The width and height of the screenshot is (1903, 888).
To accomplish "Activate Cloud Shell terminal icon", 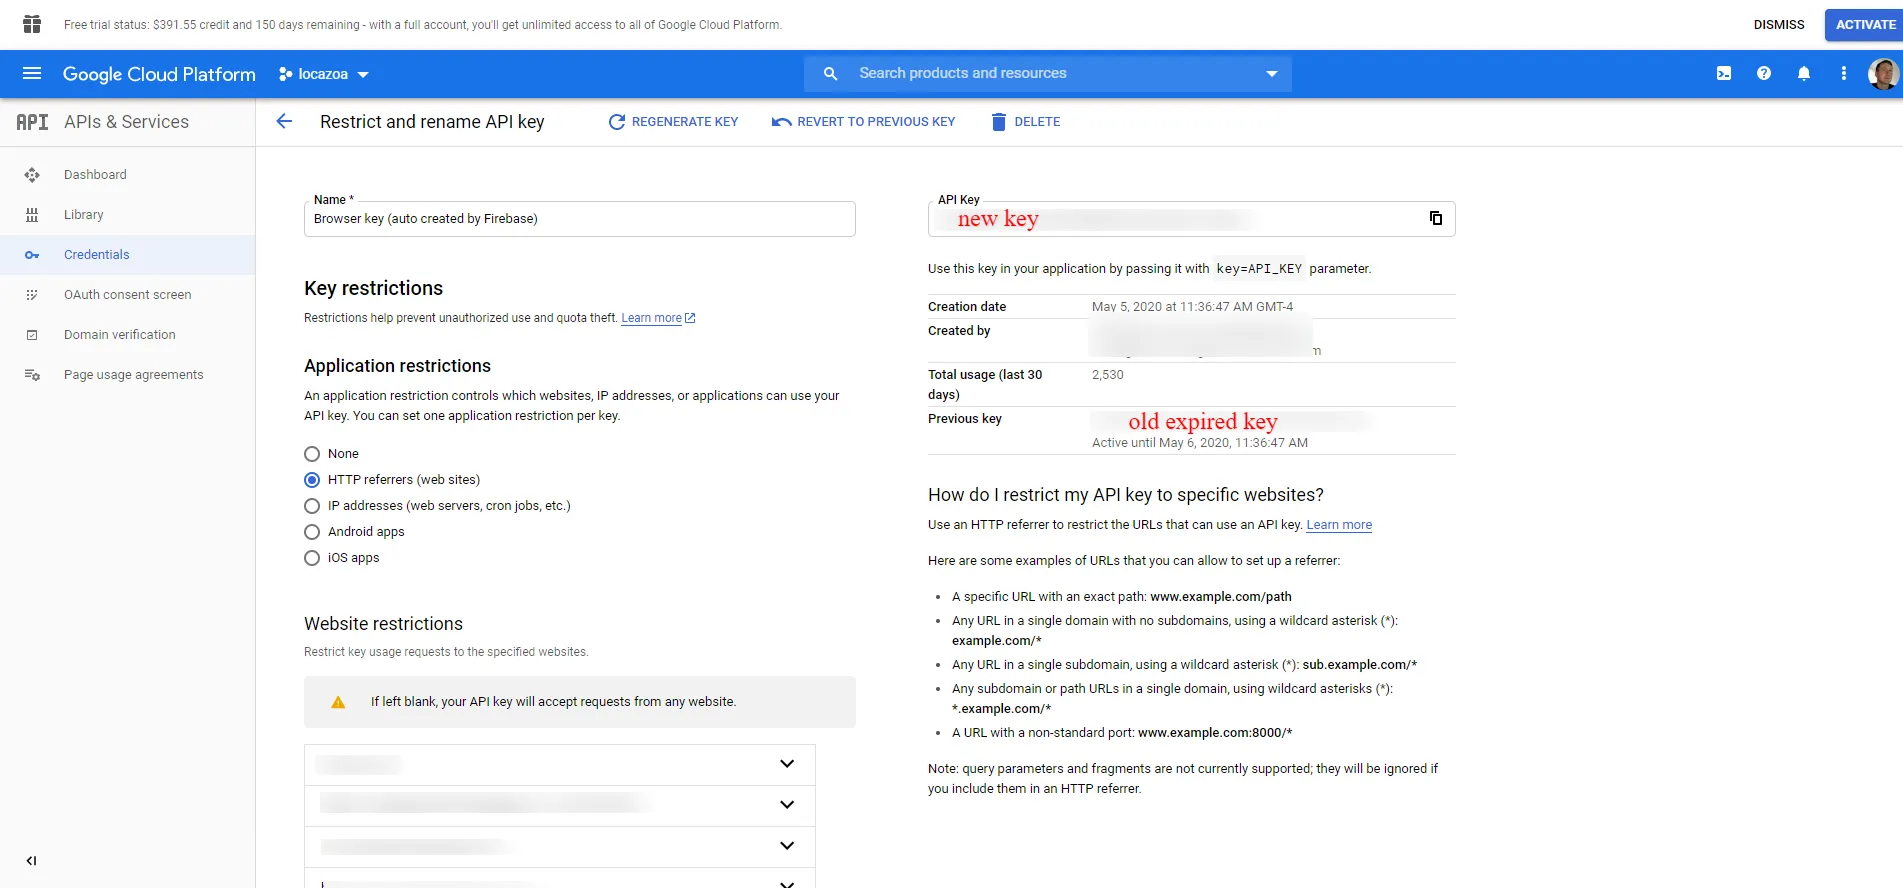I will 1724,73.
